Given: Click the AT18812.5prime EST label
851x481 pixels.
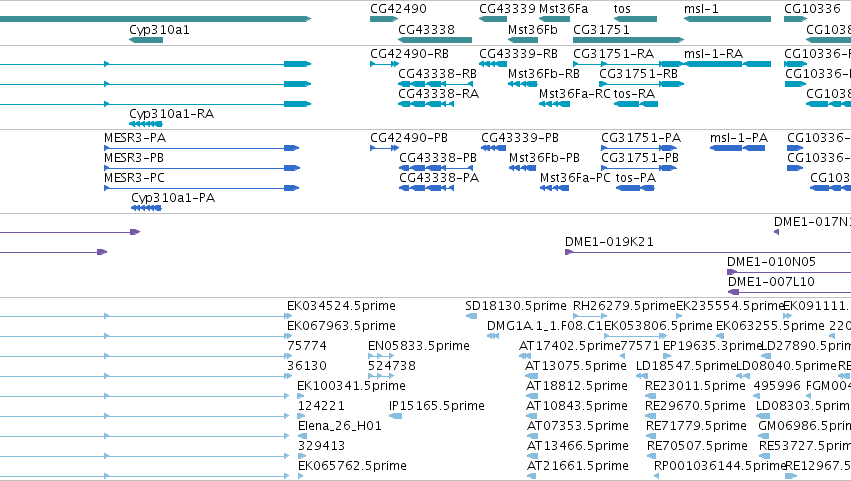Looking at the screenshot, I should click(x=577, y=387).
